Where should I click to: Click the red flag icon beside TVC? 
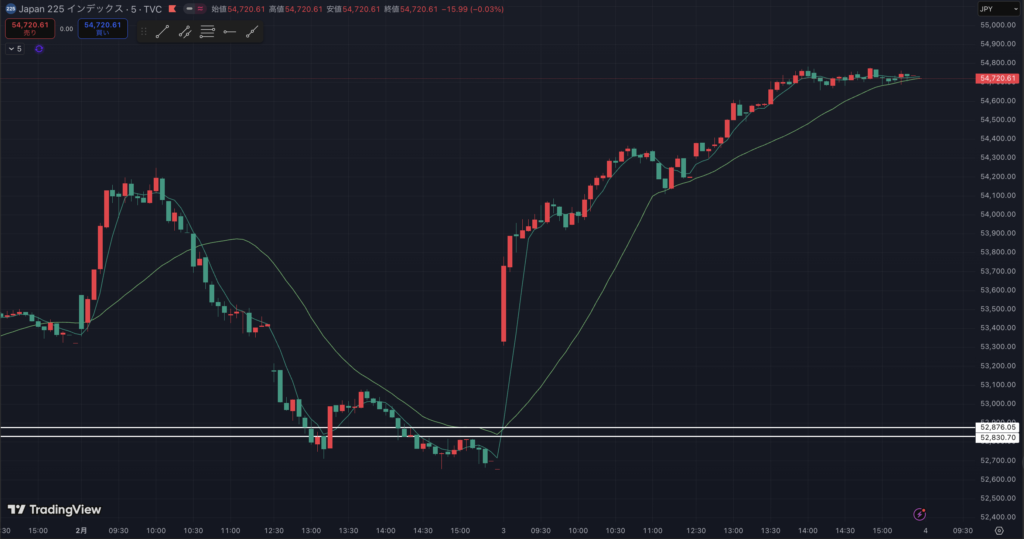click(172, 9)
